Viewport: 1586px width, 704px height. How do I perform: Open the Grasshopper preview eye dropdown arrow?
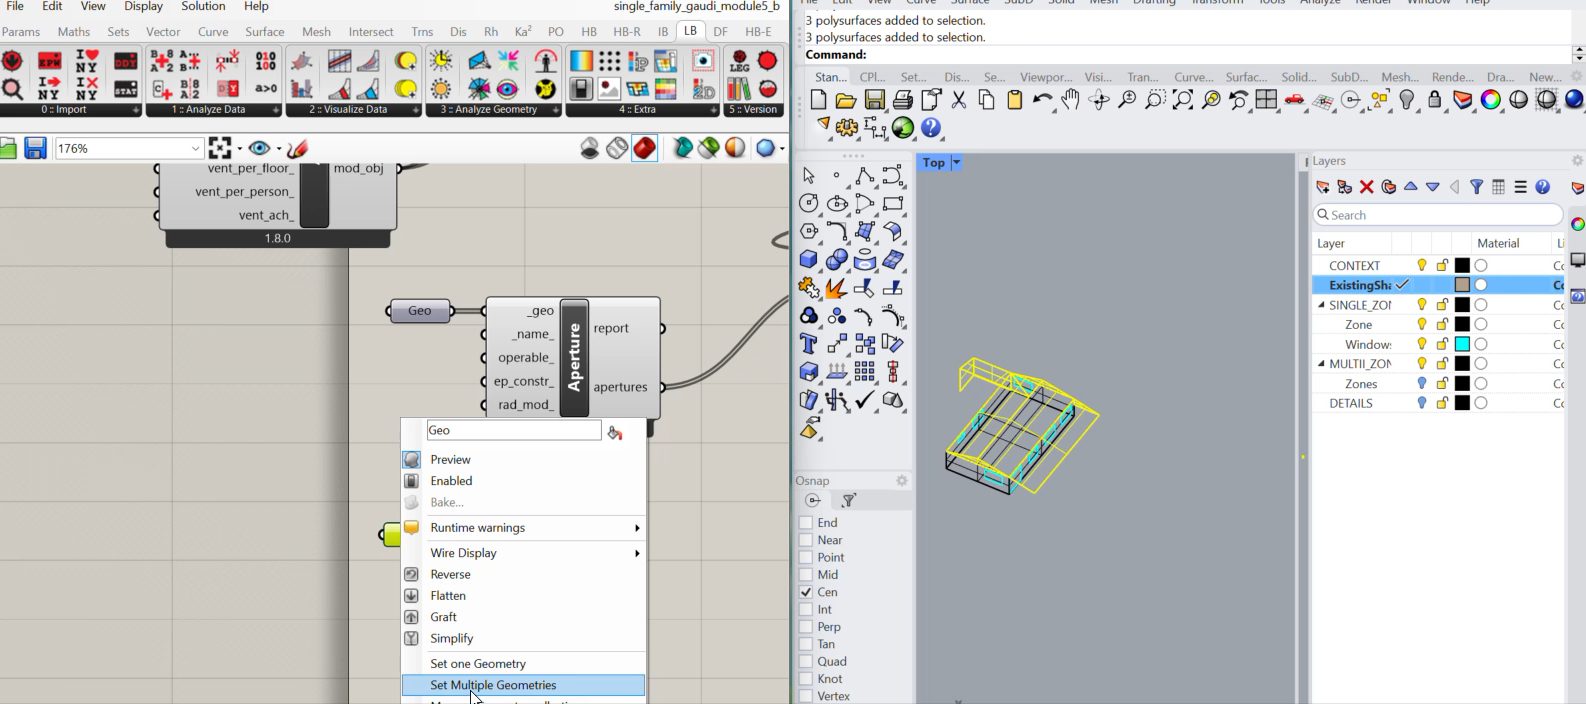click(x=279, y=149)
